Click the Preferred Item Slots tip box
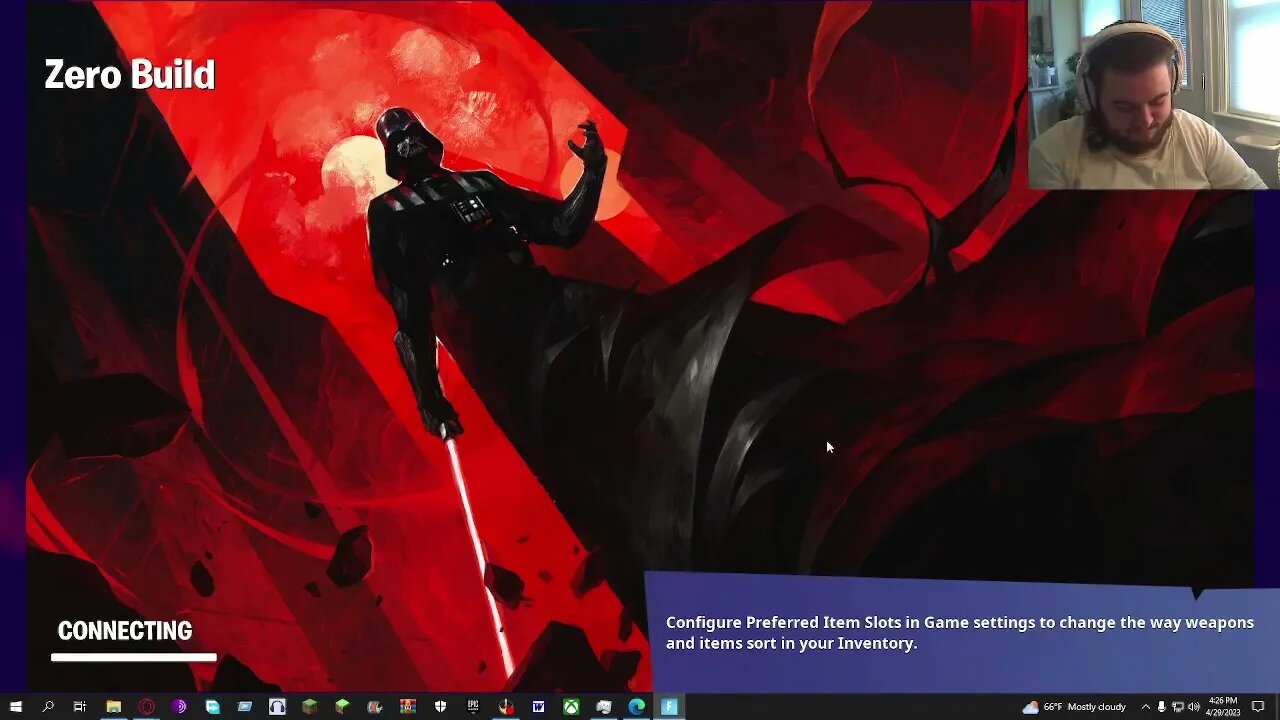 [x=962, y=632]
